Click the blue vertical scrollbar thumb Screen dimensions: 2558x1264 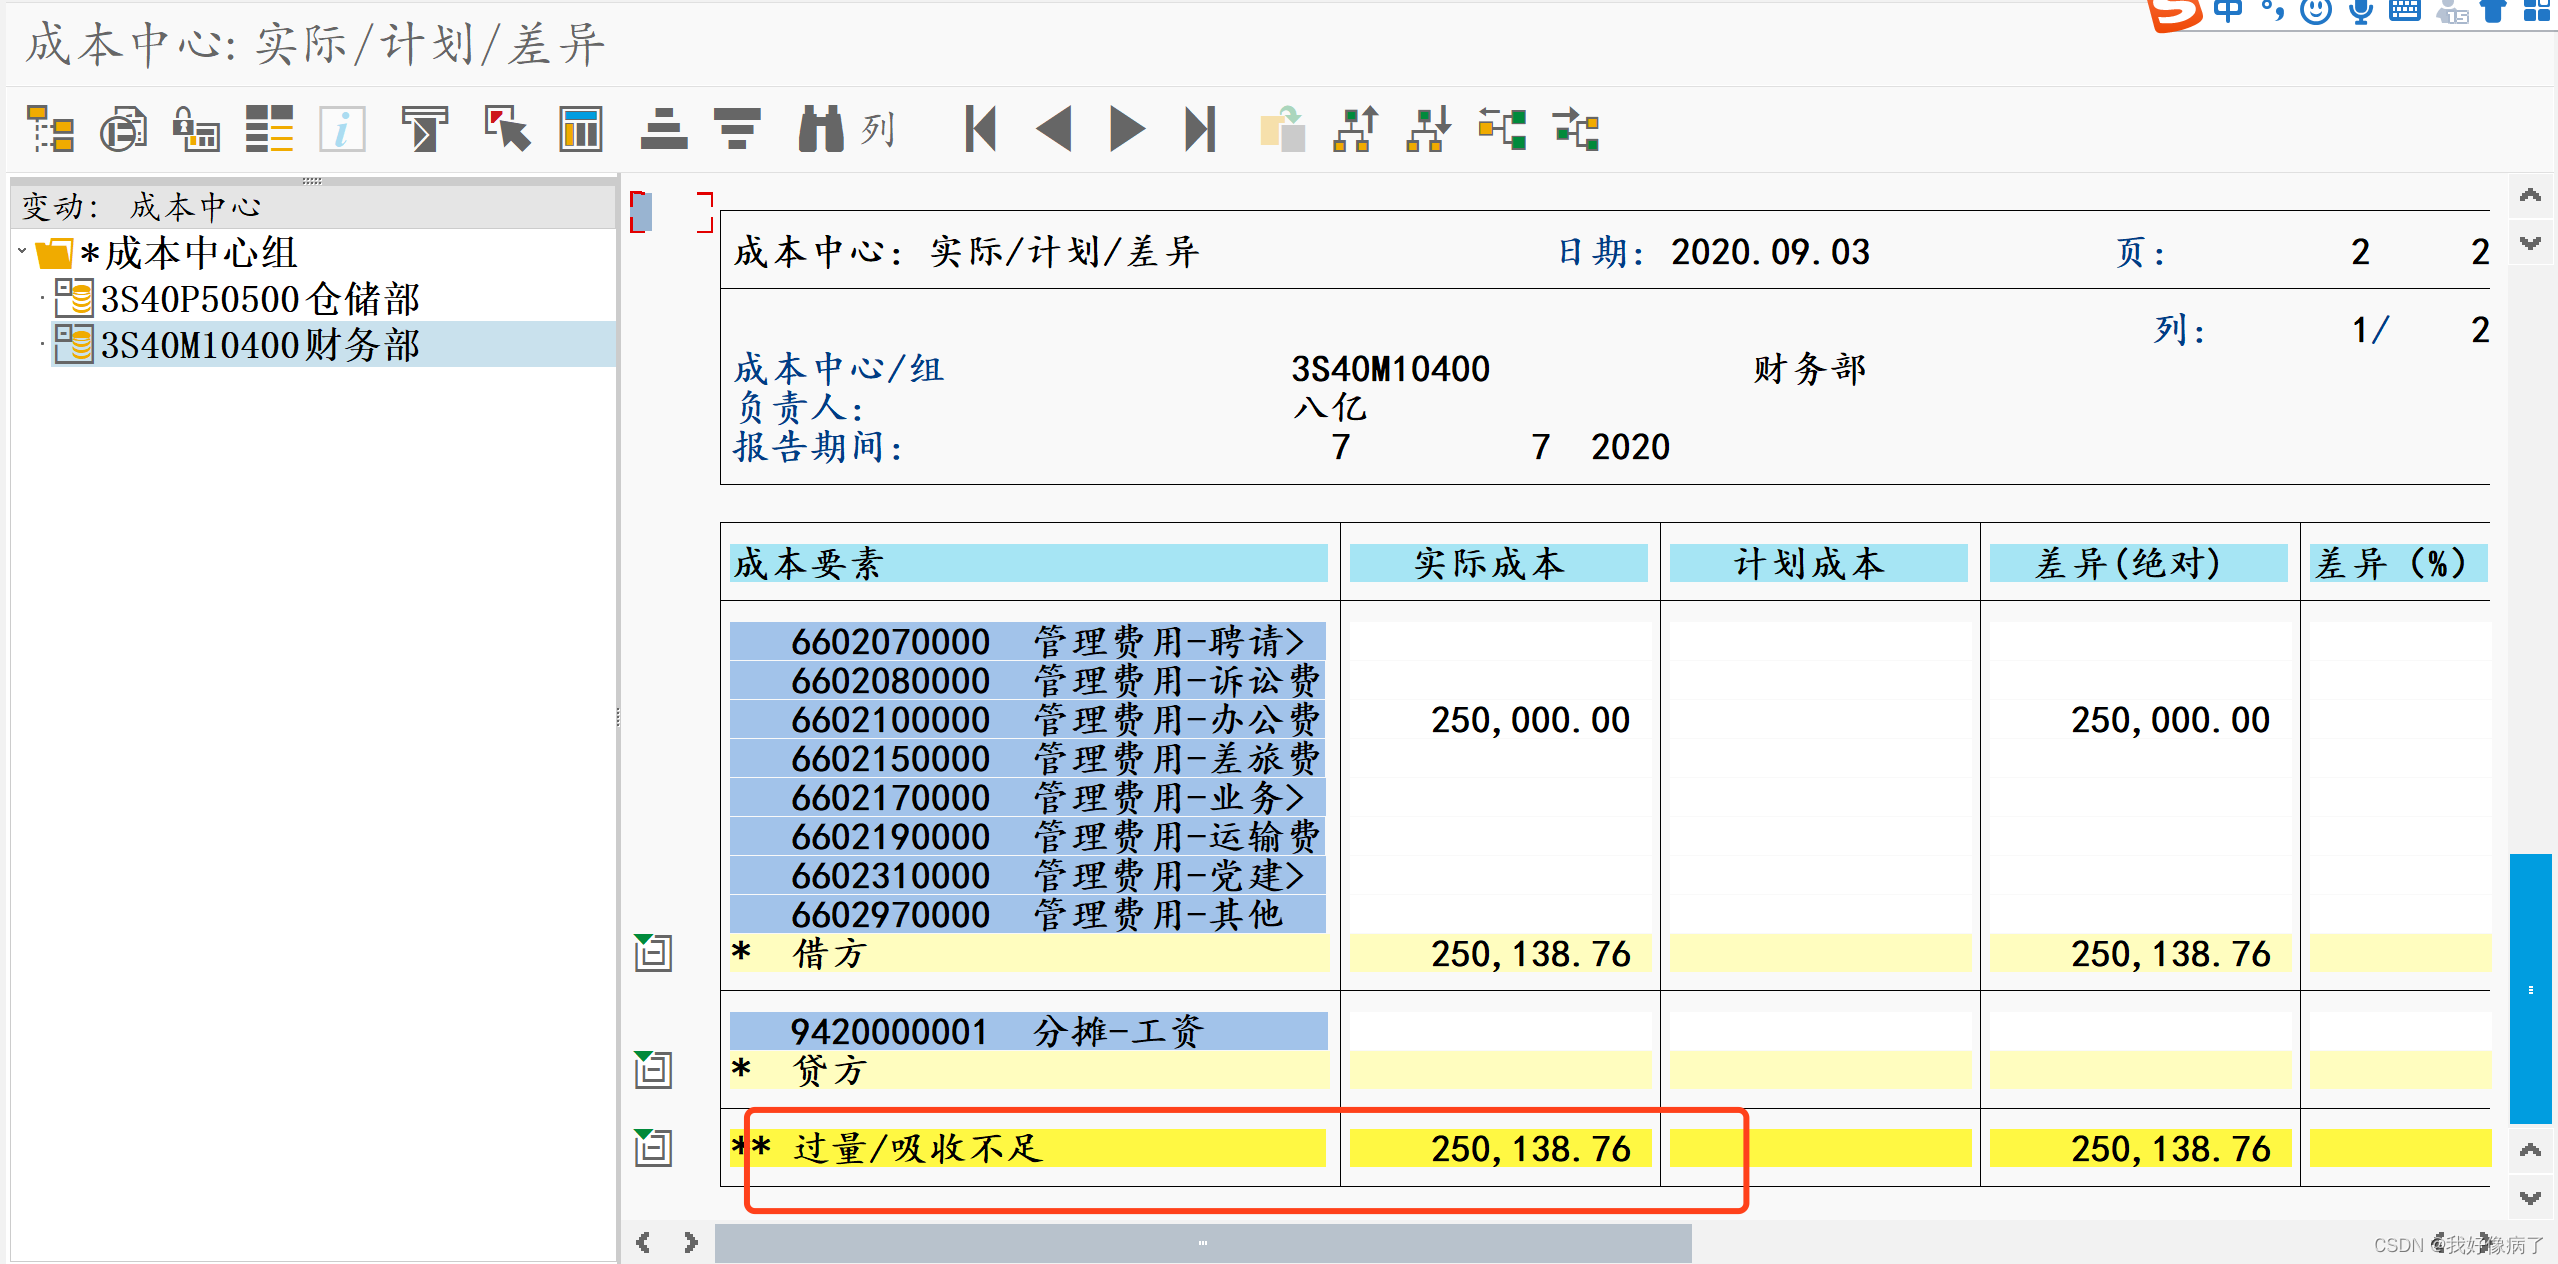point(2530,988)
